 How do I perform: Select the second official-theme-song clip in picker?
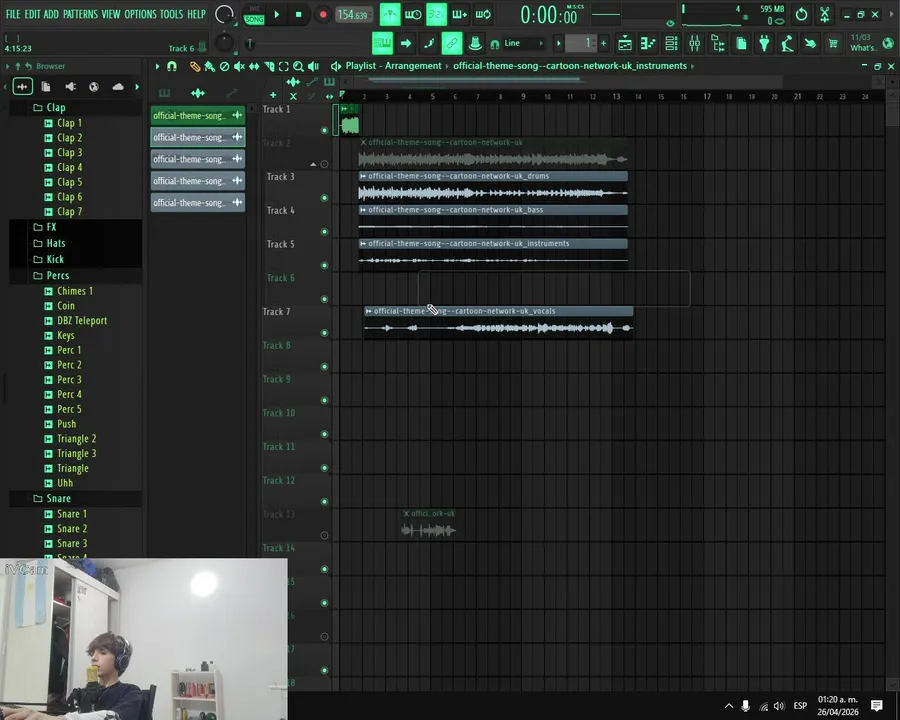pyautogui.click(x=198, y=137)
